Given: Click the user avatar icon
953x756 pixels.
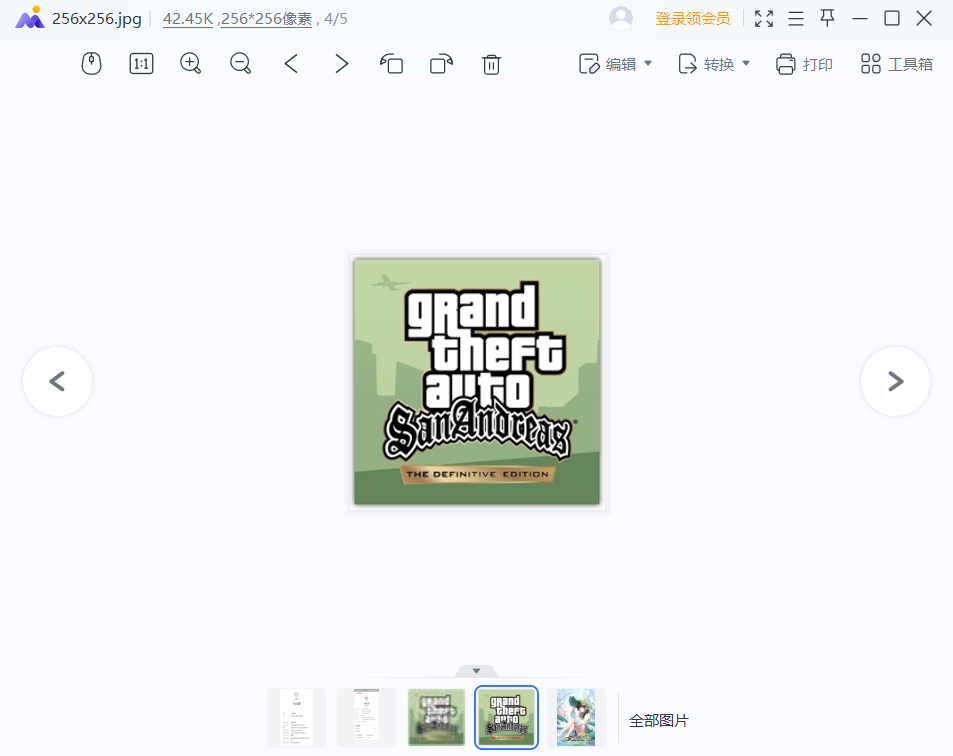Looking at the screenshot, I should click(621, 18).
